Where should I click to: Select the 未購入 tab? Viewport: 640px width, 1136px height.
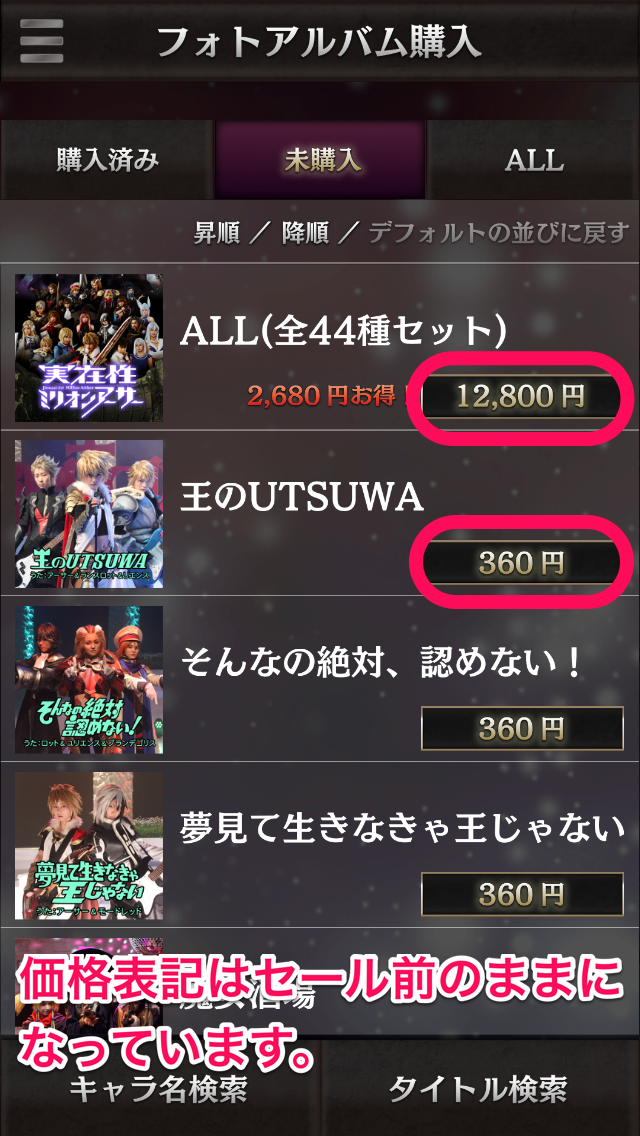tap(320, 160)
